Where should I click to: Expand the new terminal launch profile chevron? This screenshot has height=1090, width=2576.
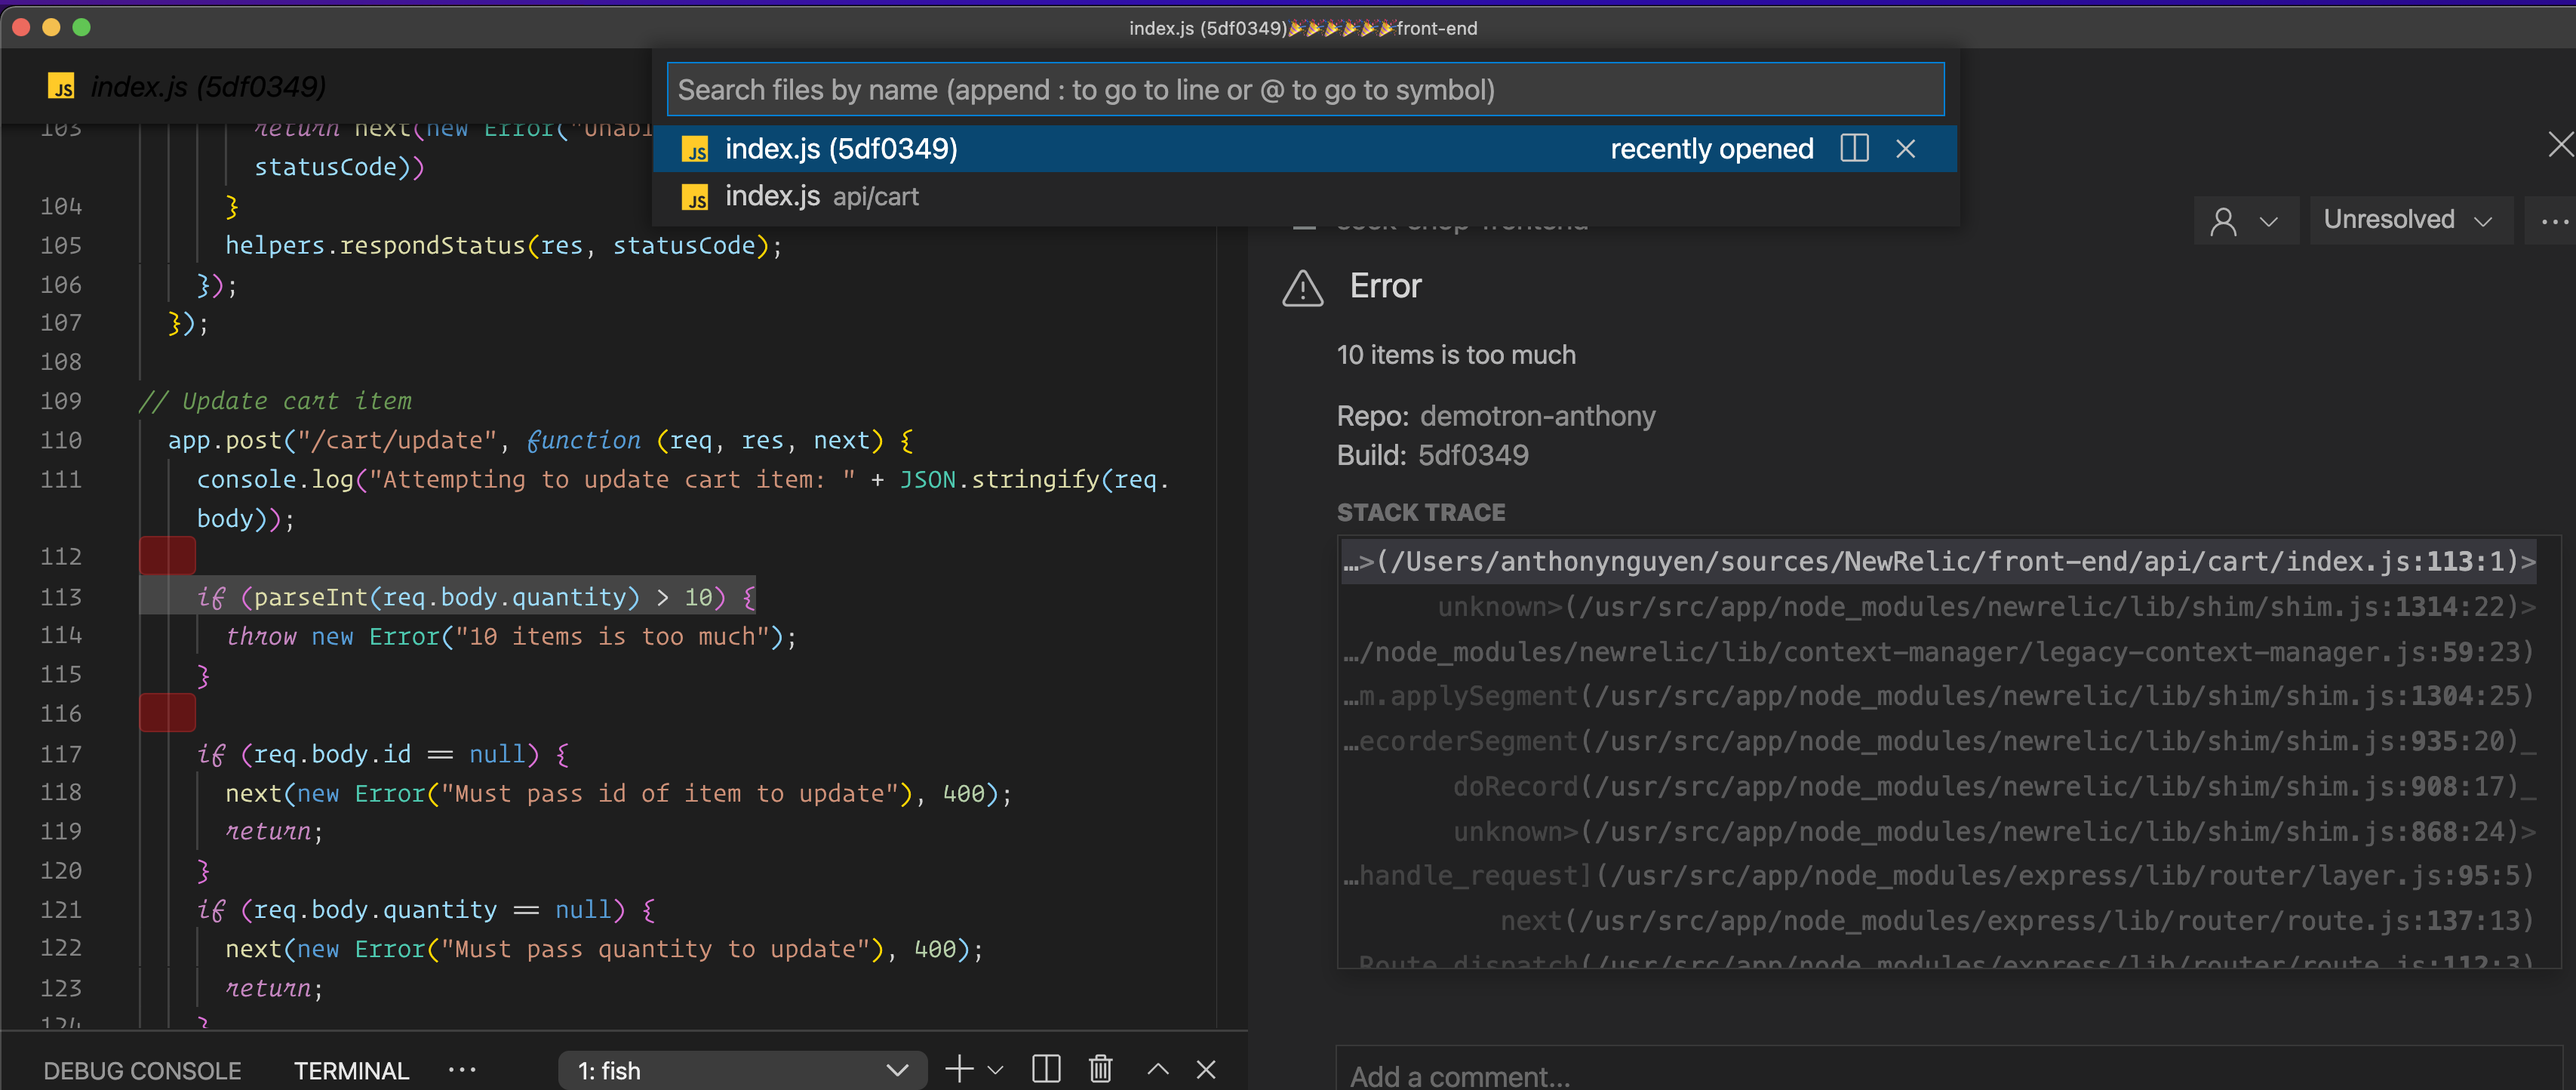tap(995, 1070)
